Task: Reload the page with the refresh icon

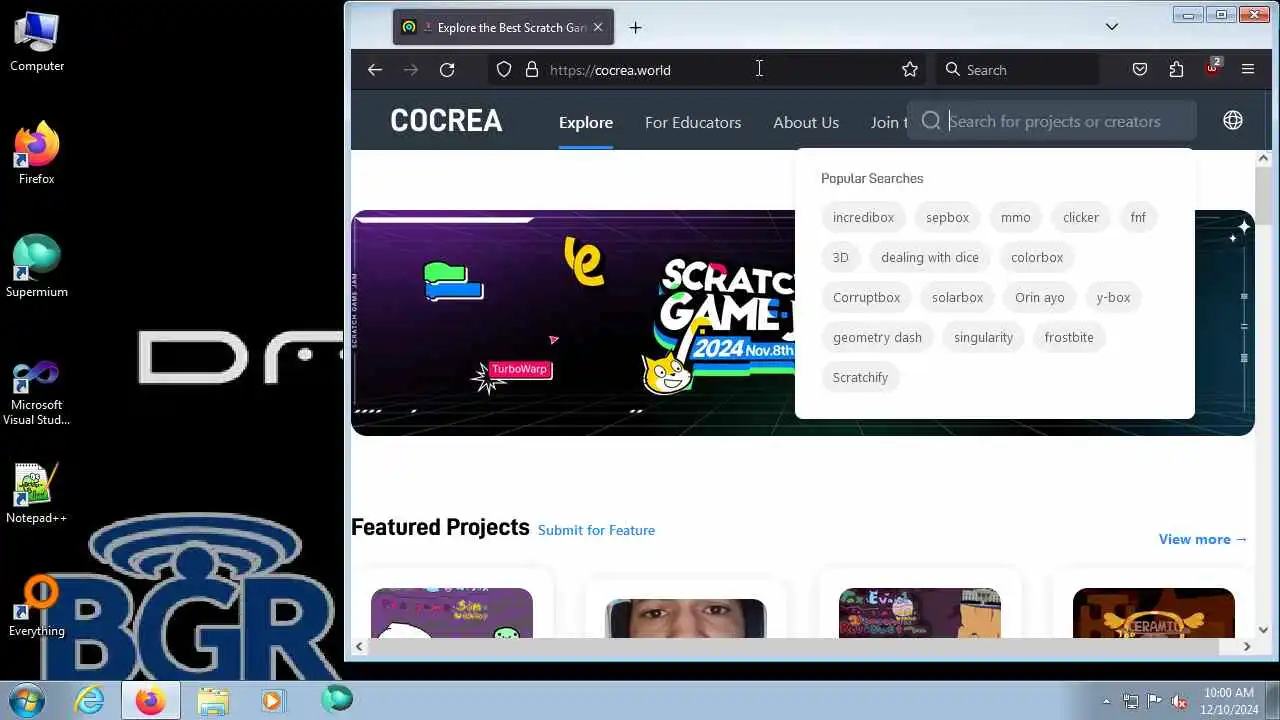Action: tap(447, 70)
